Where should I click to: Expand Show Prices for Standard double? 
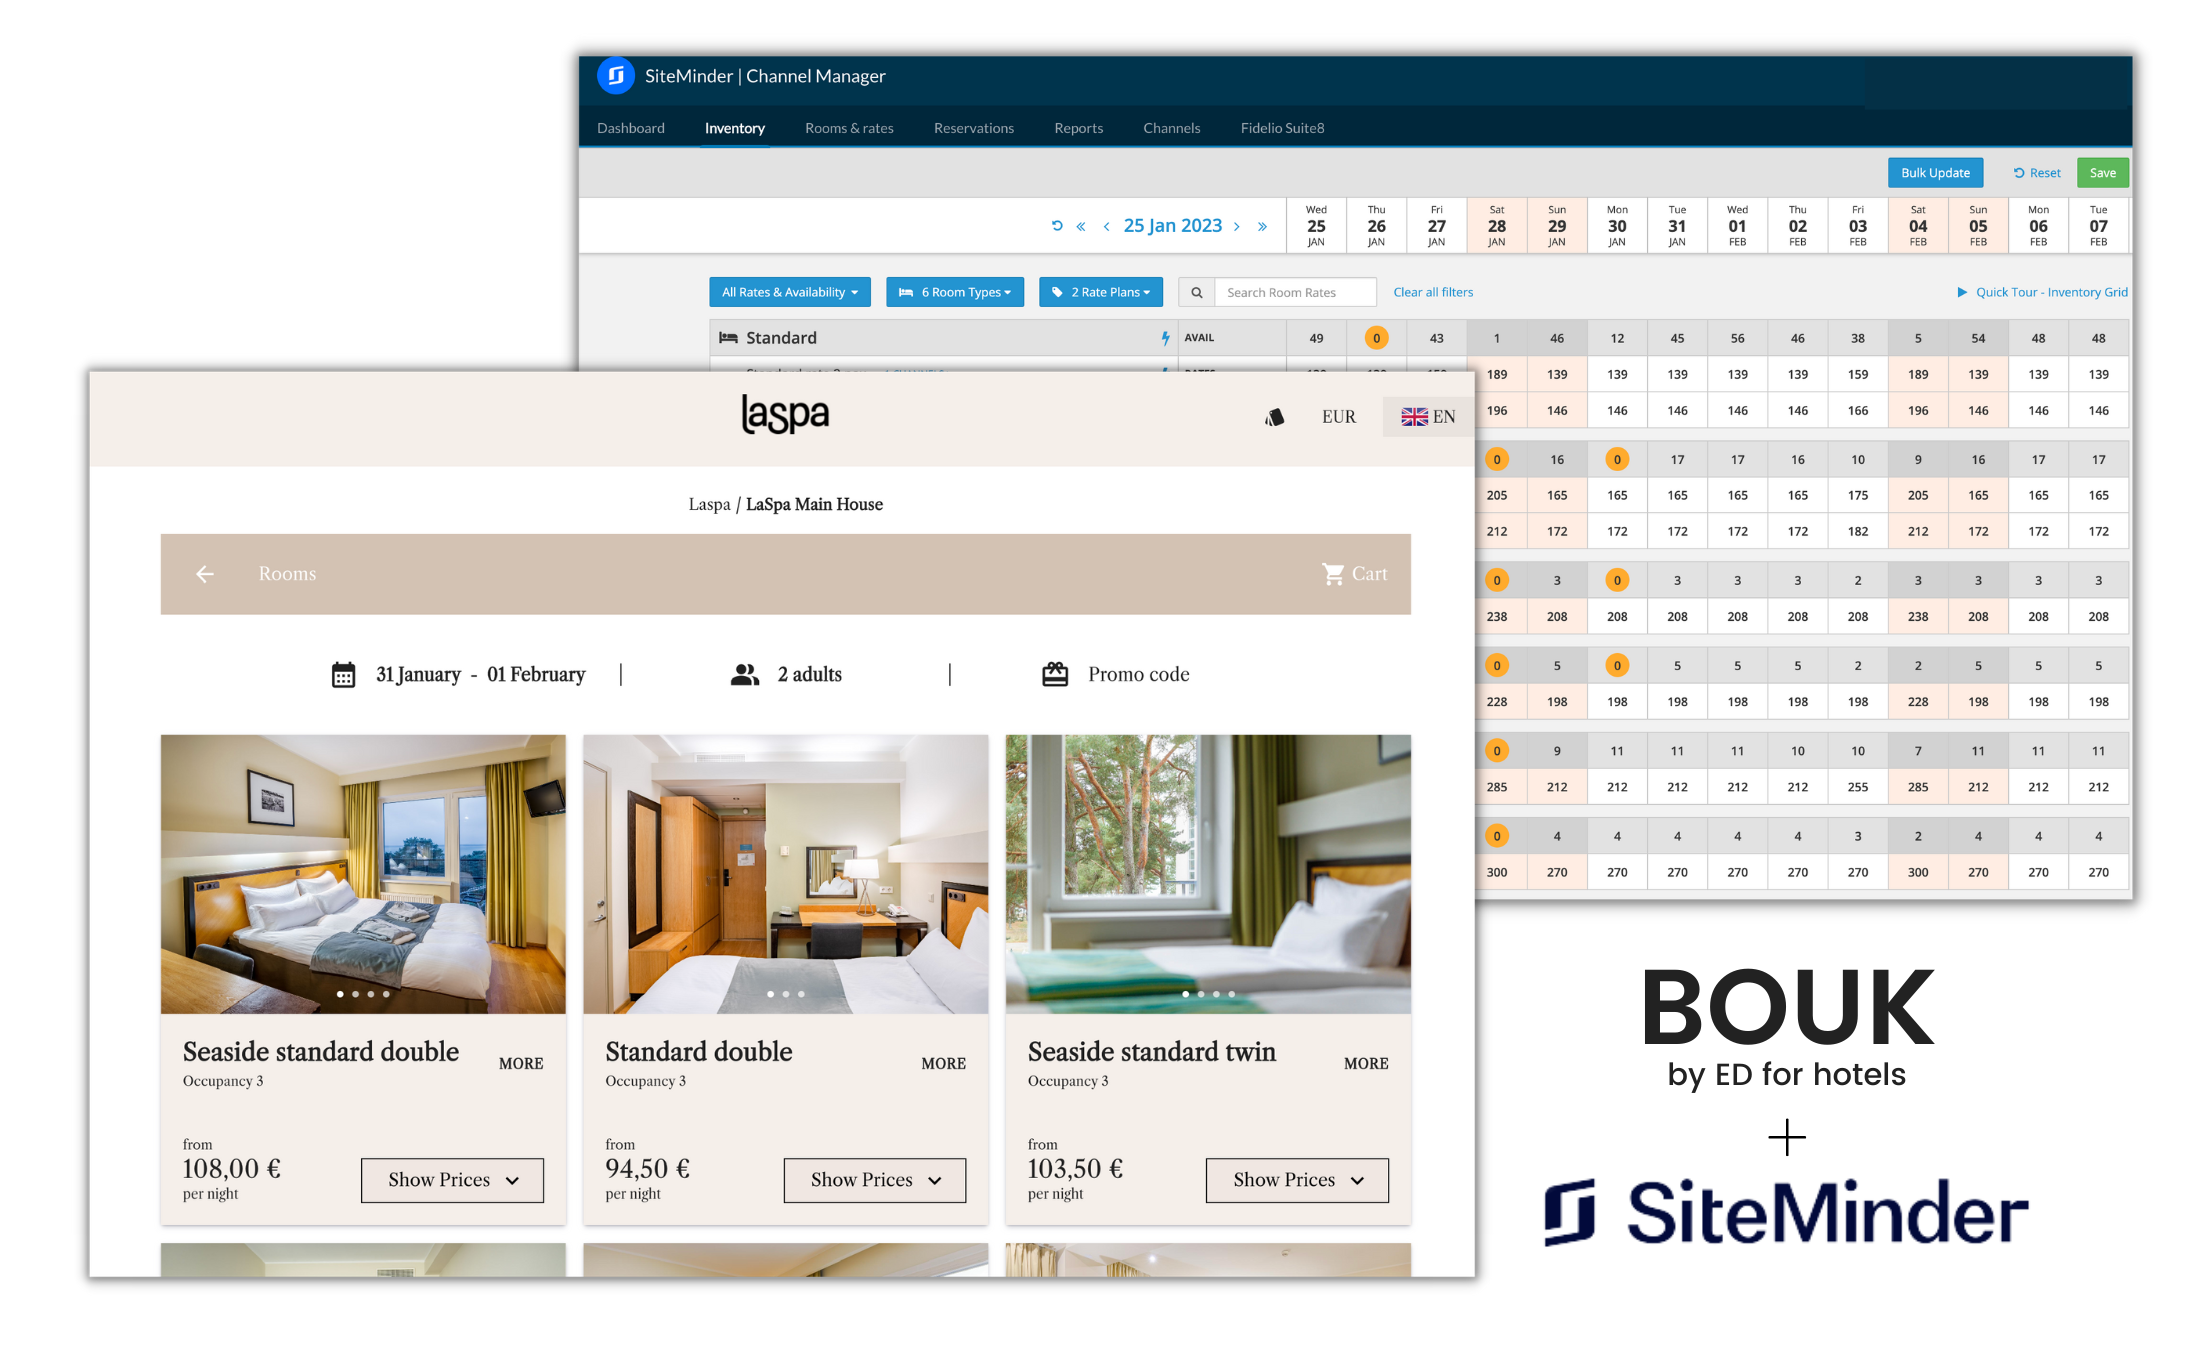pos(874,1180)
